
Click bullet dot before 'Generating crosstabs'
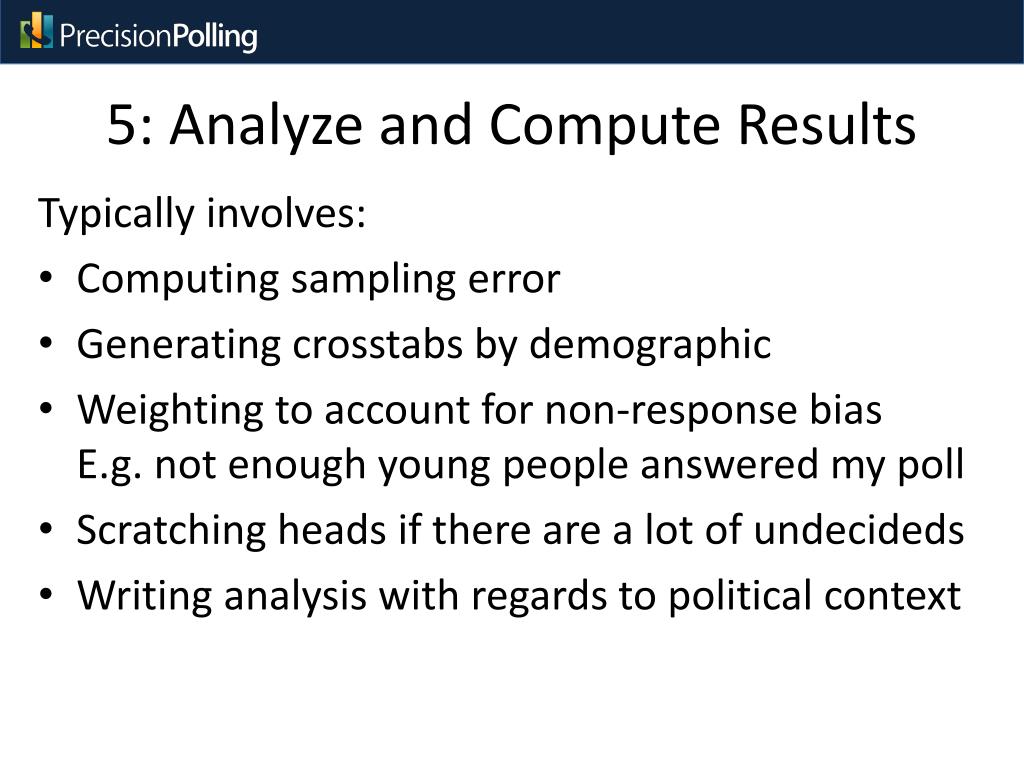click(45, 344)
